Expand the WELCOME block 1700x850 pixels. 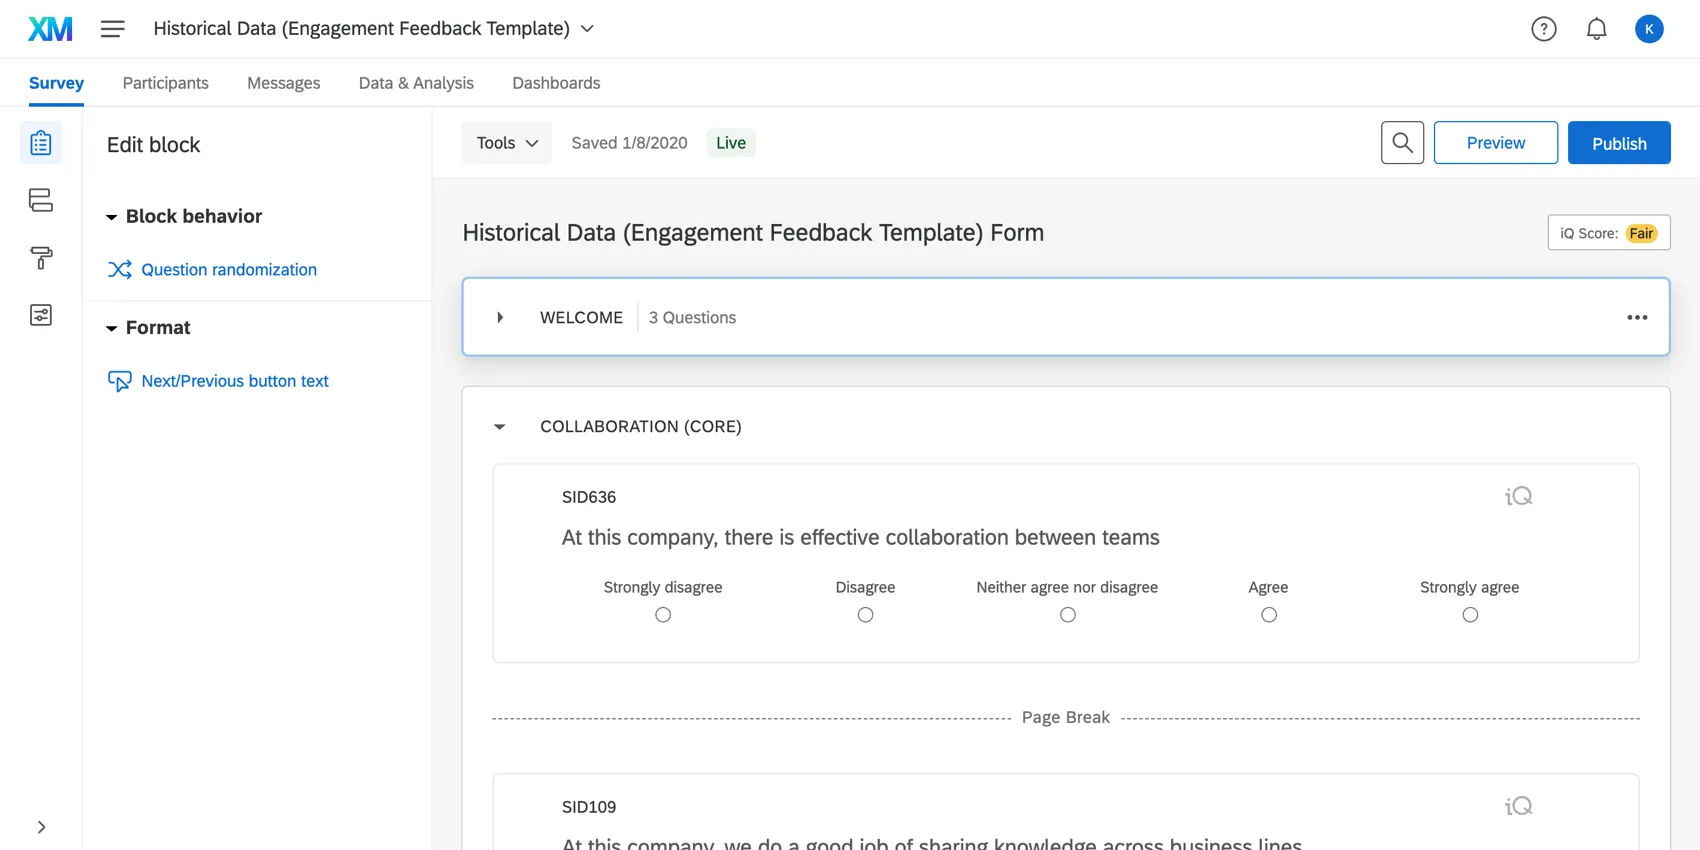tap(500, 317)
